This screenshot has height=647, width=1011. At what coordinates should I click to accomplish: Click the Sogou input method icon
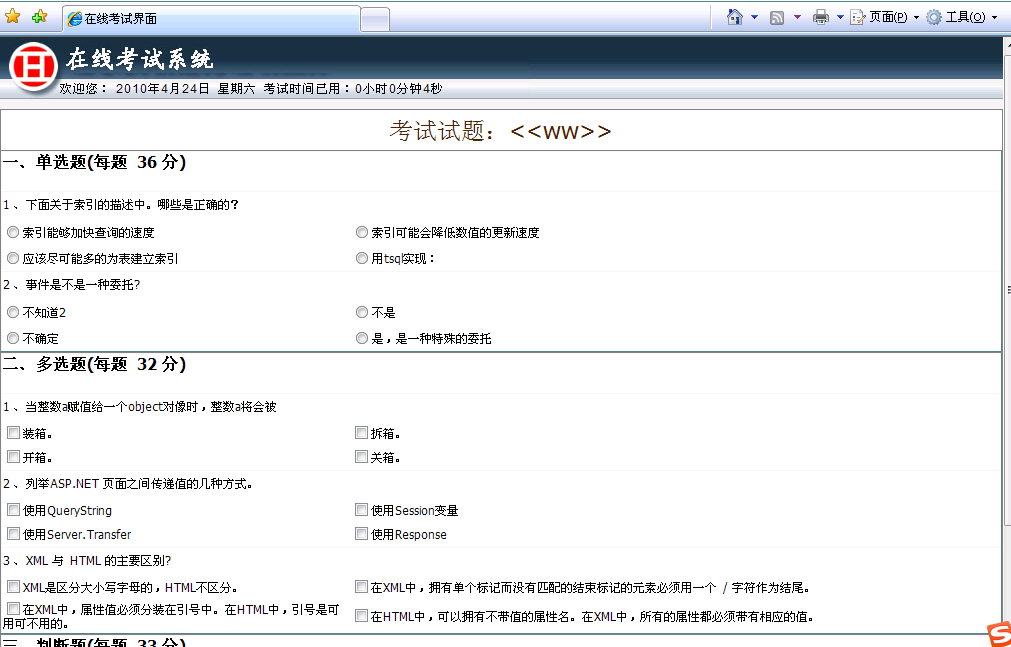[998, 635]
